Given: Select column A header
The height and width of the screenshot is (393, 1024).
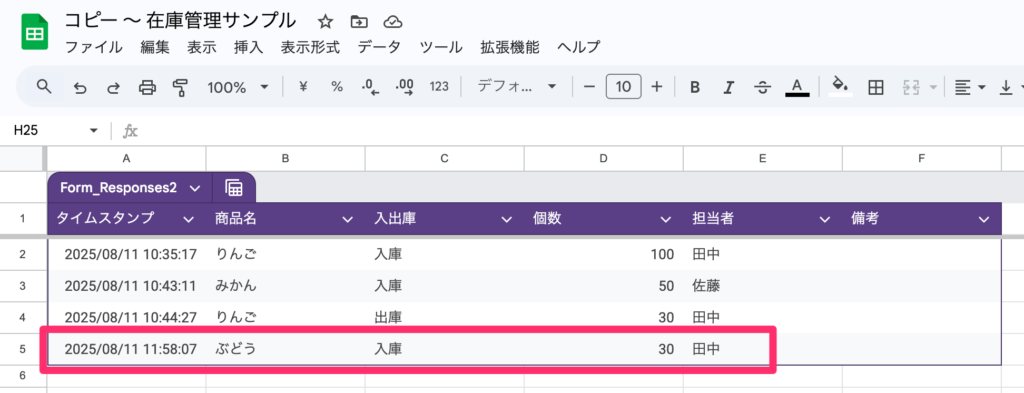Looking at the screenshot, I should click(126, 158).
